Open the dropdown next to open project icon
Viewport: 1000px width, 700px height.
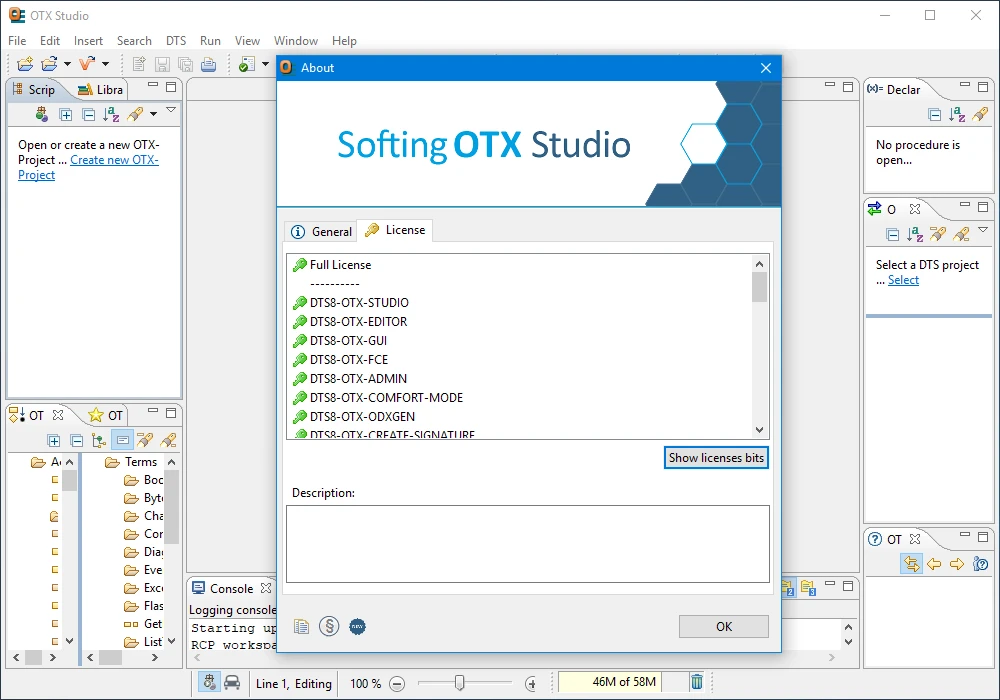tap(67, 64)
